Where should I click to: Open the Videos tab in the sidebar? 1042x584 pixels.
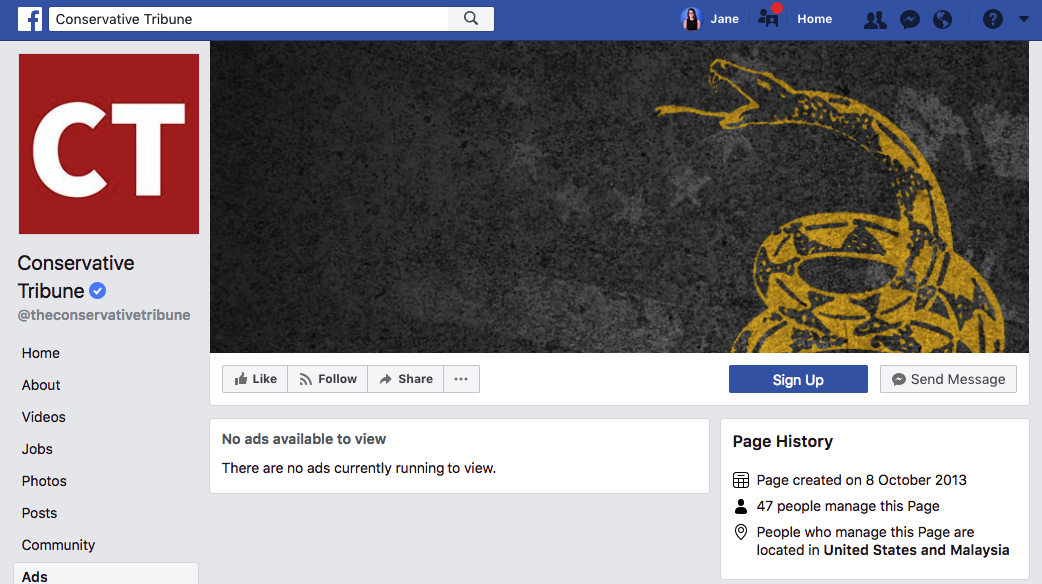pos(44,417)
